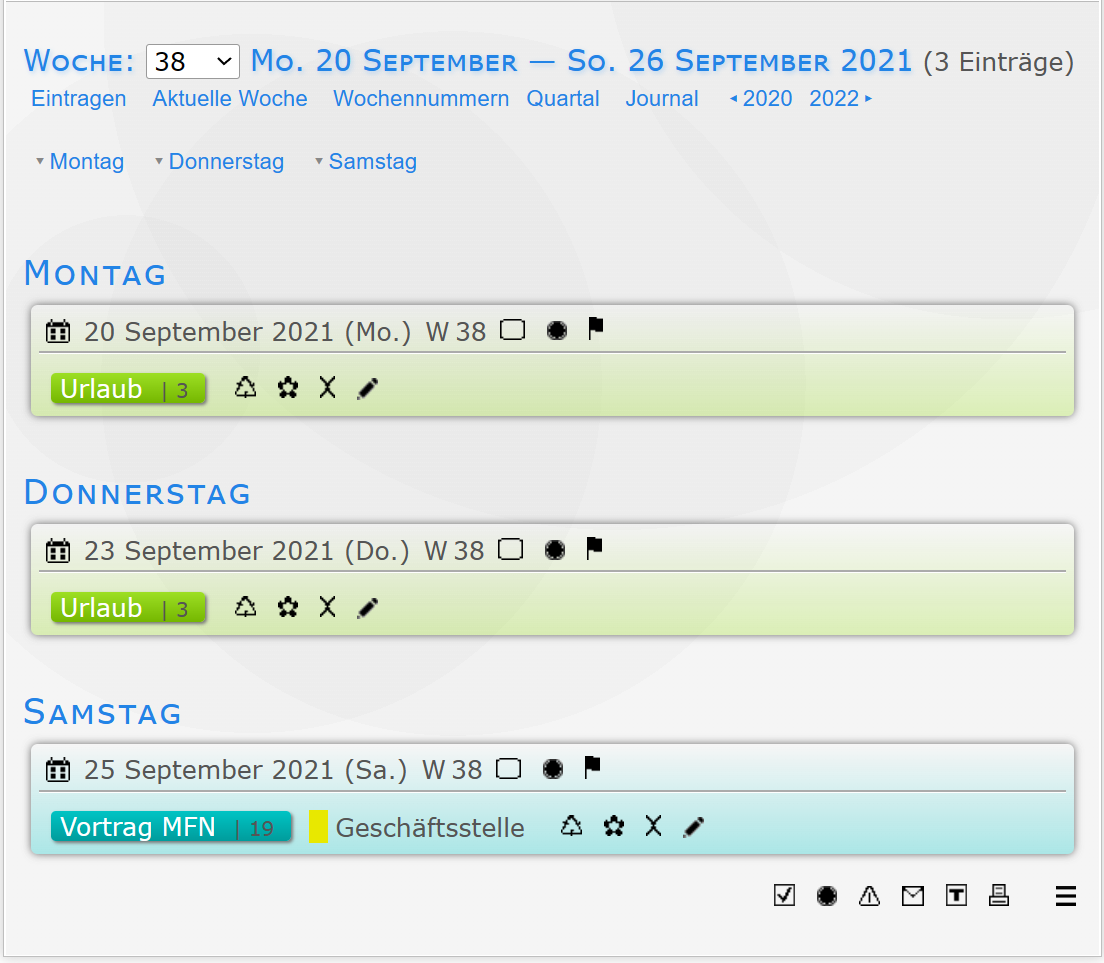Click the calendar icon for 23 September

pyautogui.click(x=58, y=550)
